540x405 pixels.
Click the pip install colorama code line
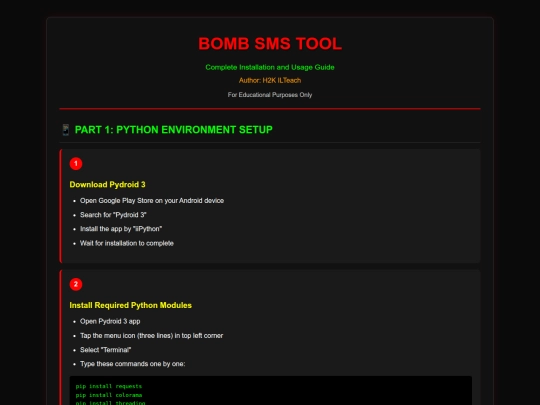click(x=109, y=395)
